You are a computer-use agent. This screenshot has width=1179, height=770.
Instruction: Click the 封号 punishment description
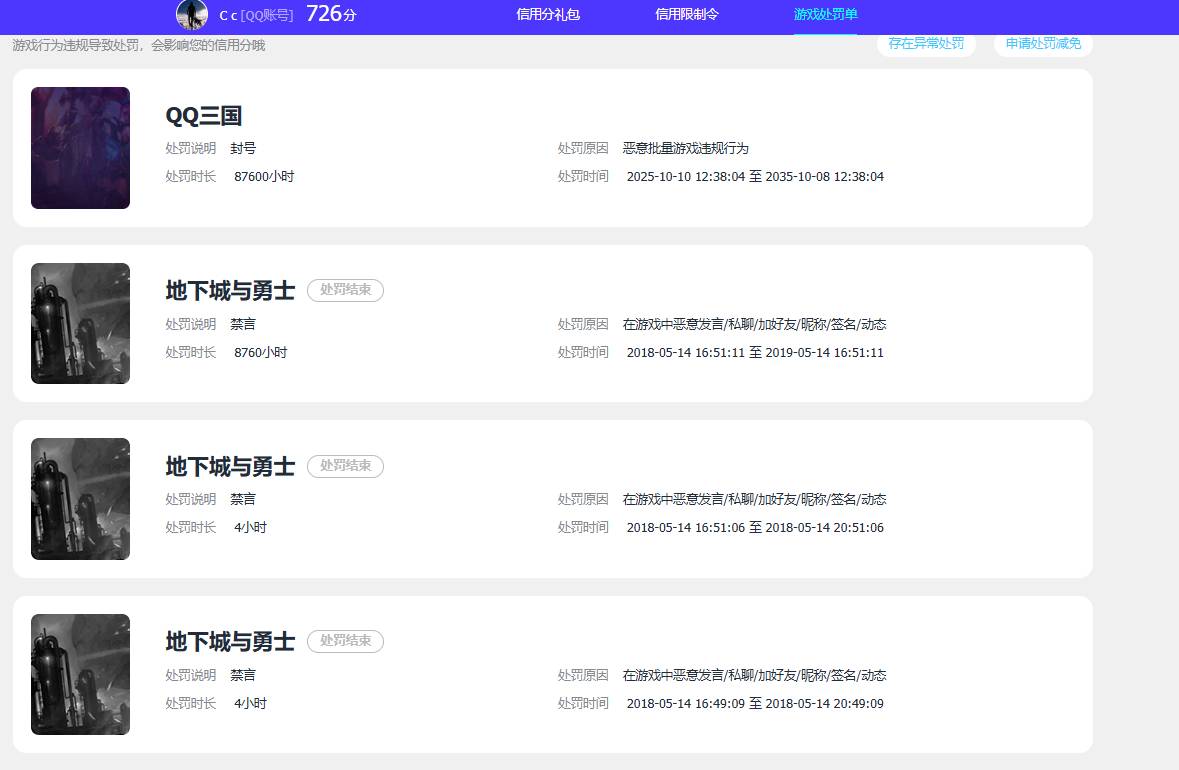pos(243,148)
